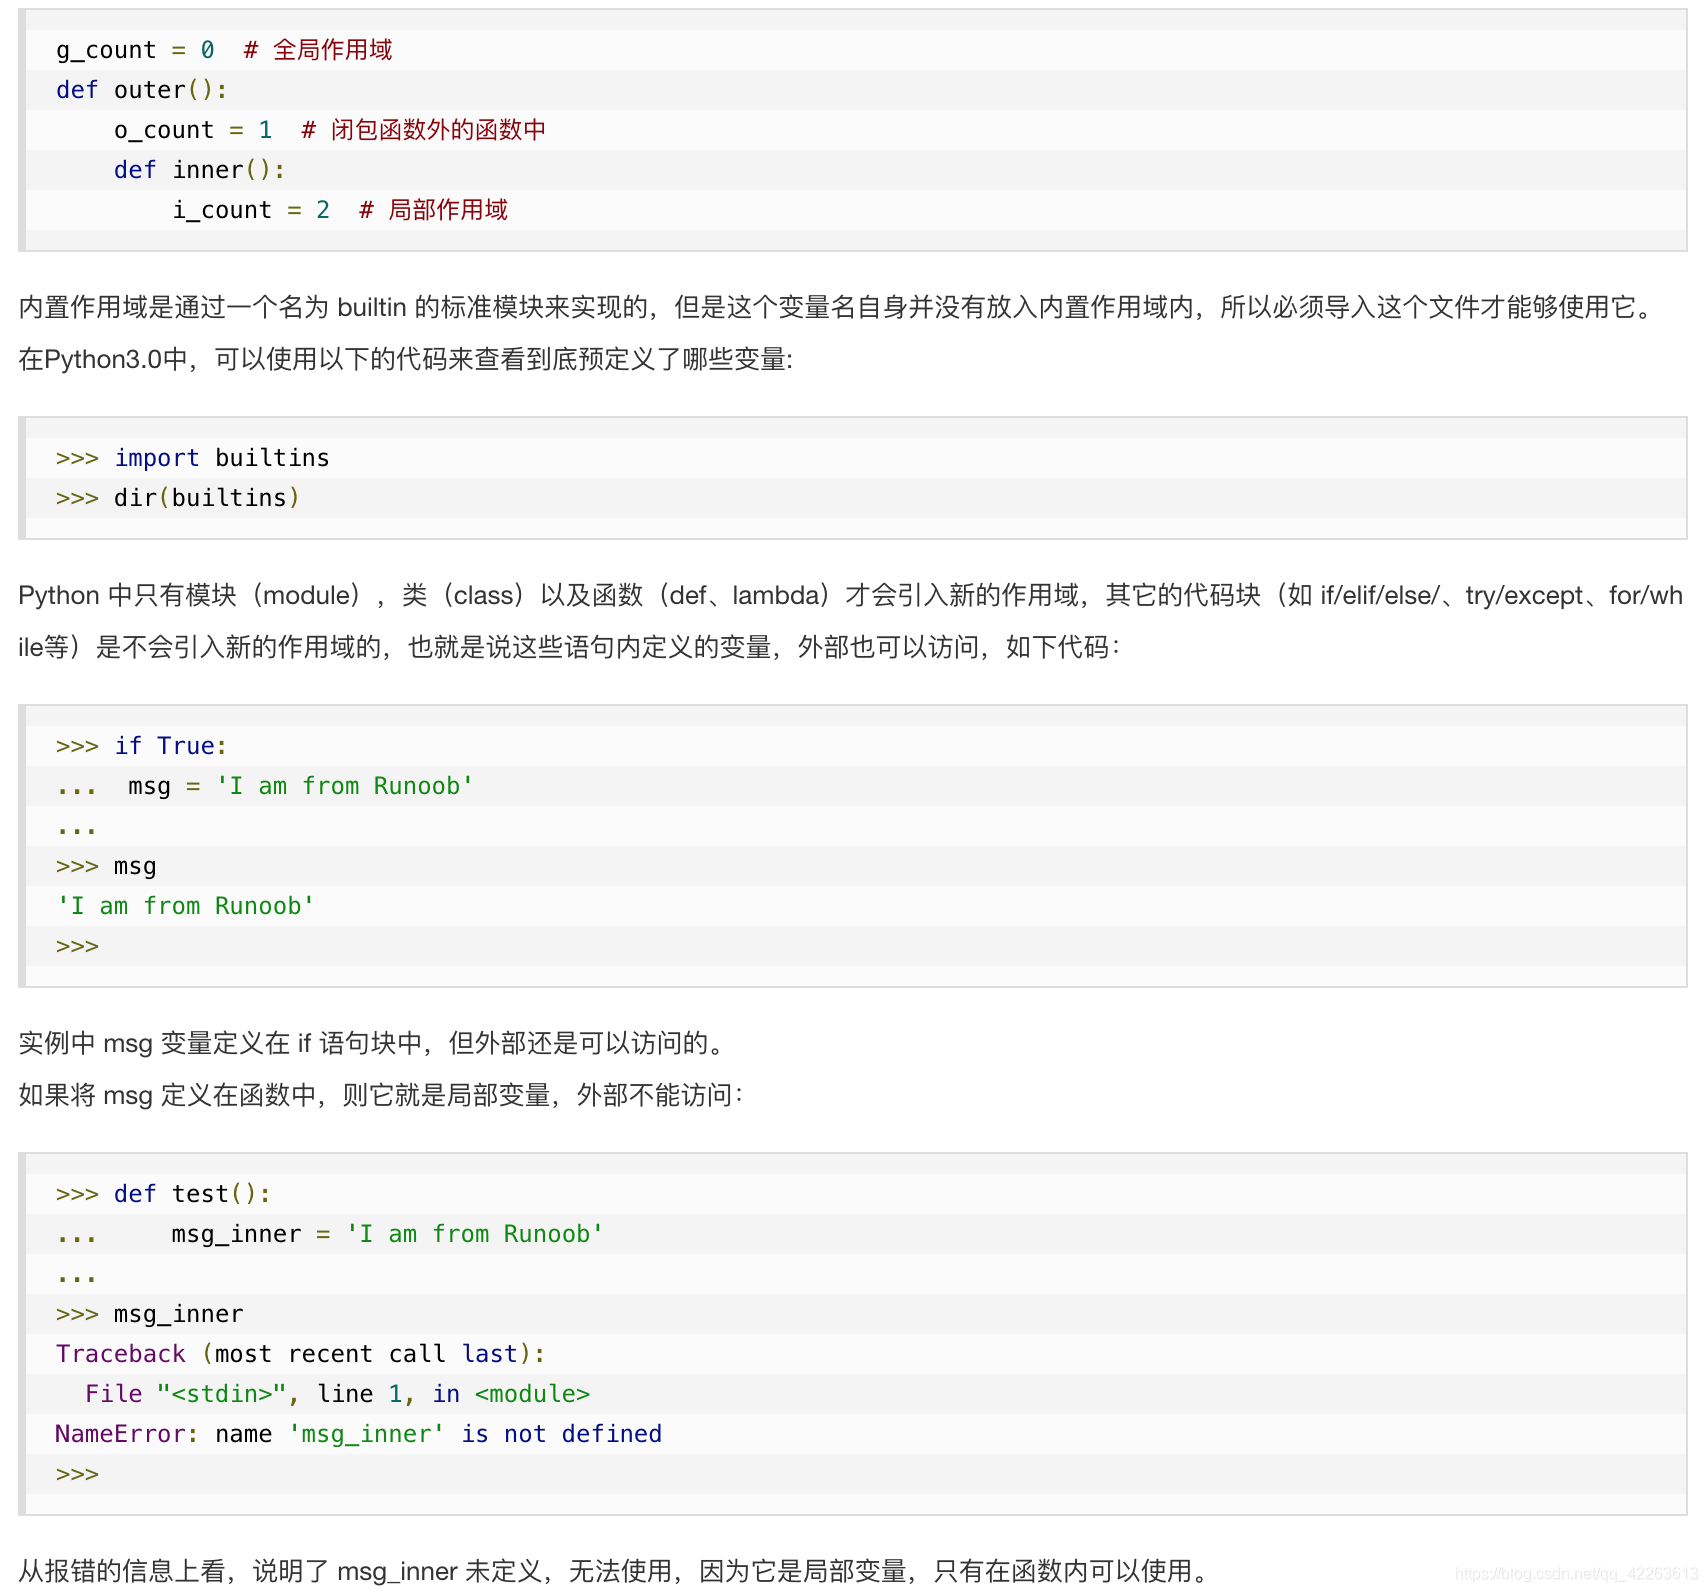Click the final sentence starting '从报错的信息上看'
The height and width of the screenshot is (1592, 1708).
(614, 1571)
